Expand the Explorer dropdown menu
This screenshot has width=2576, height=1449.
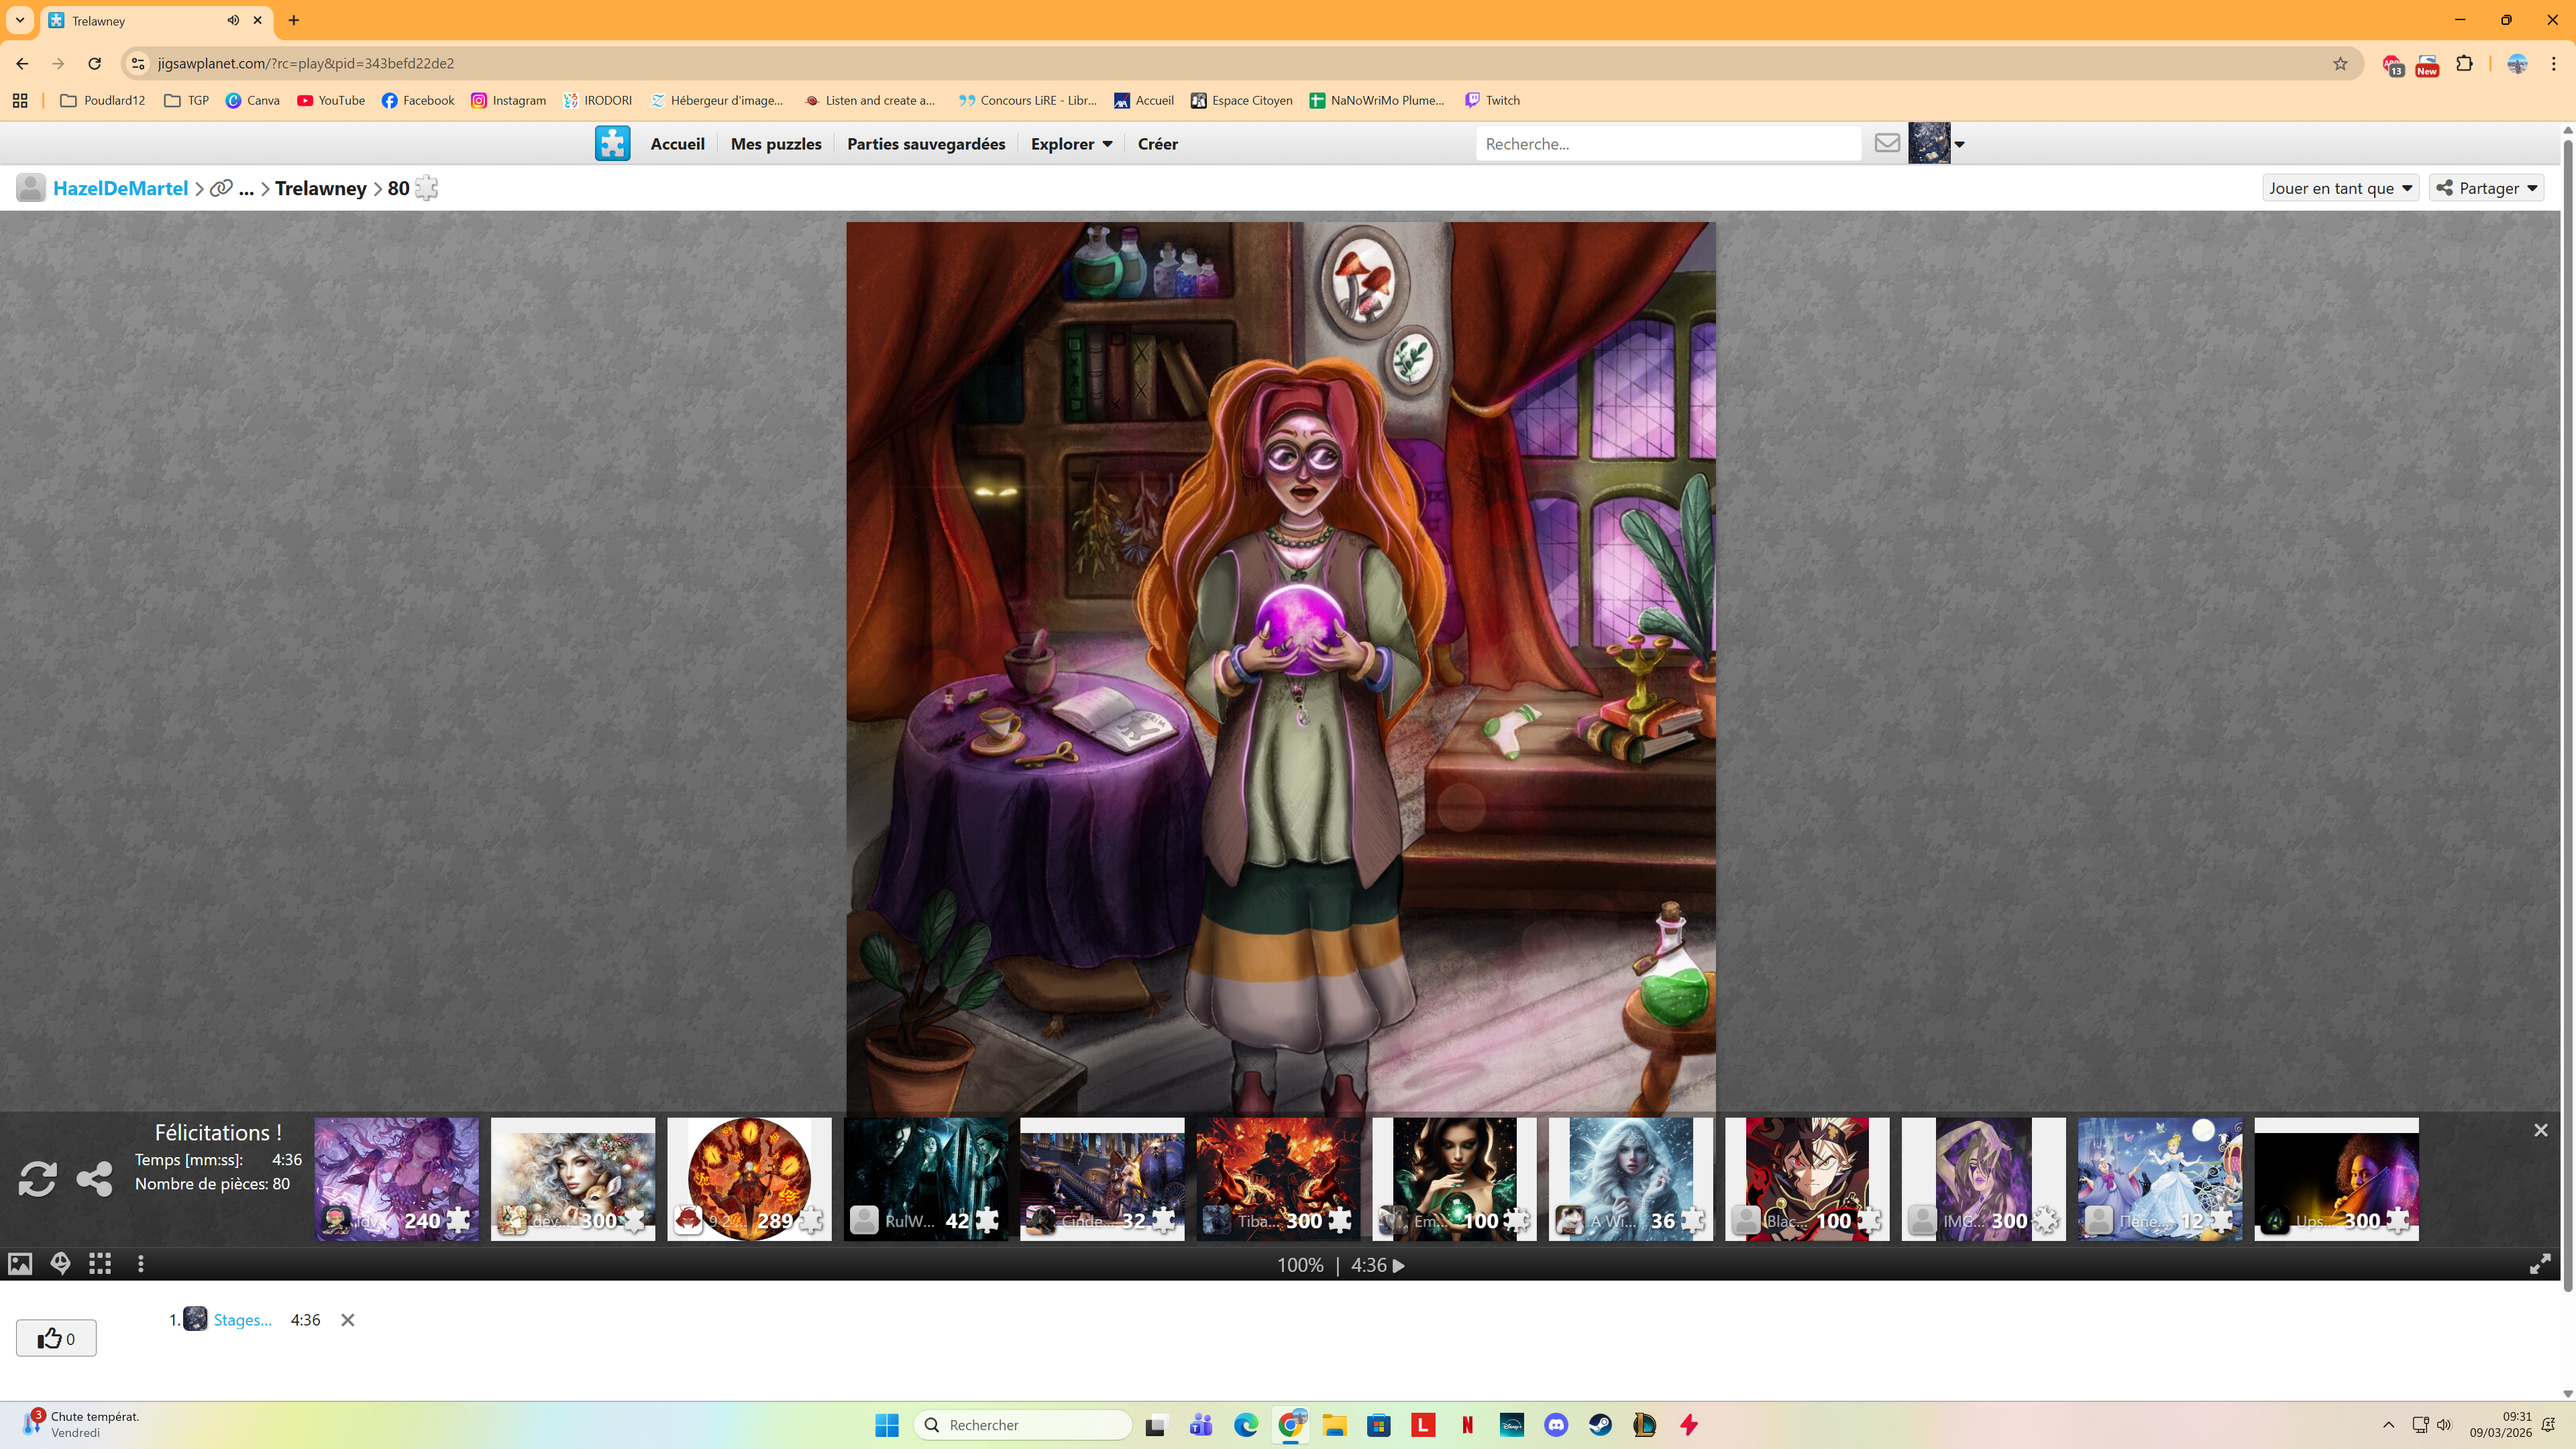(x=1071, y=144)
